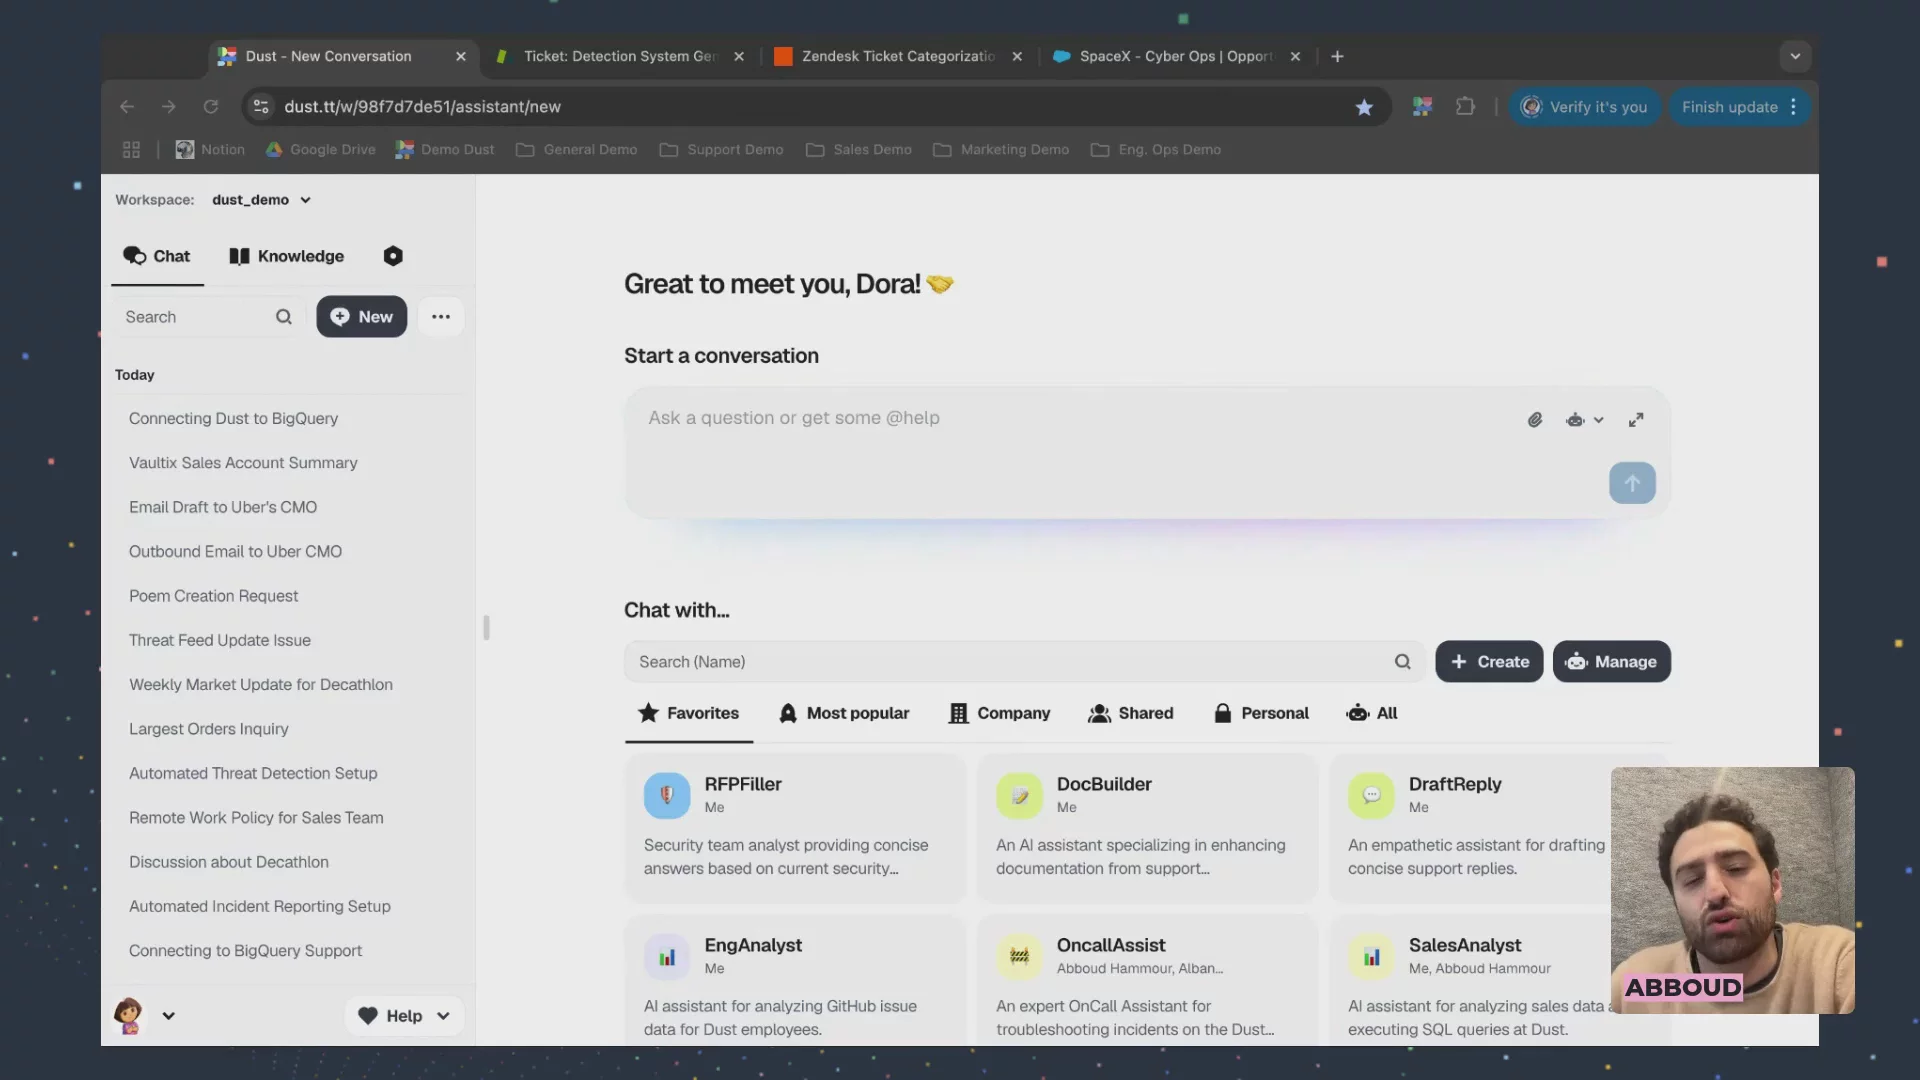Switch to the Knowledge tab
The width and height of the screenshot is (1920, 1080).
[x=287, y=256]
